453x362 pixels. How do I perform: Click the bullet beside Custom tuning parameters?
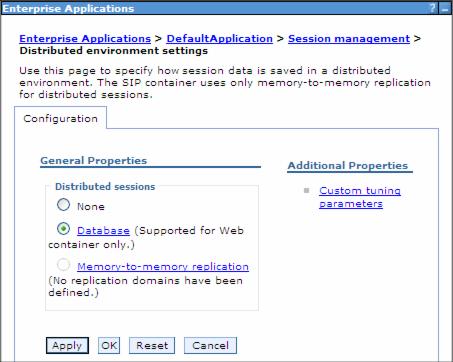click(306, 191)
